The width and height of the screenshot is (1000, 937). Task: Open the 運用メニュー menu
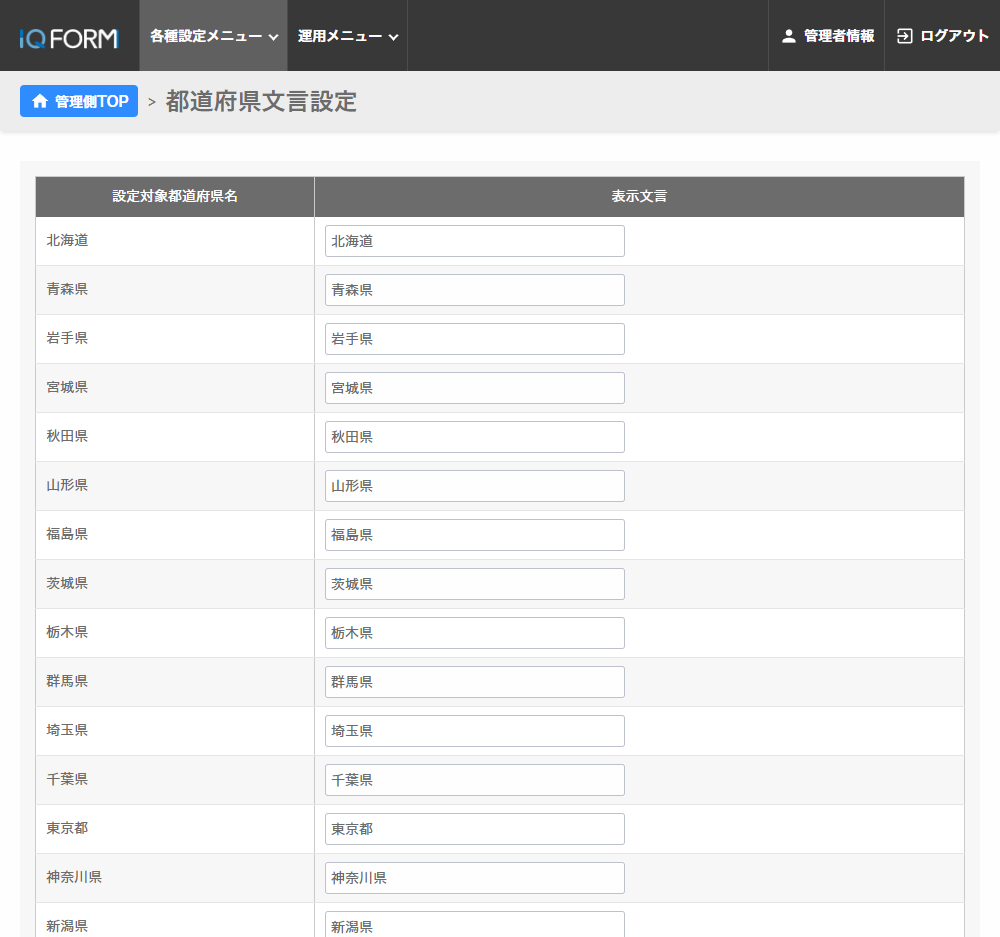[x=340, y=36]
